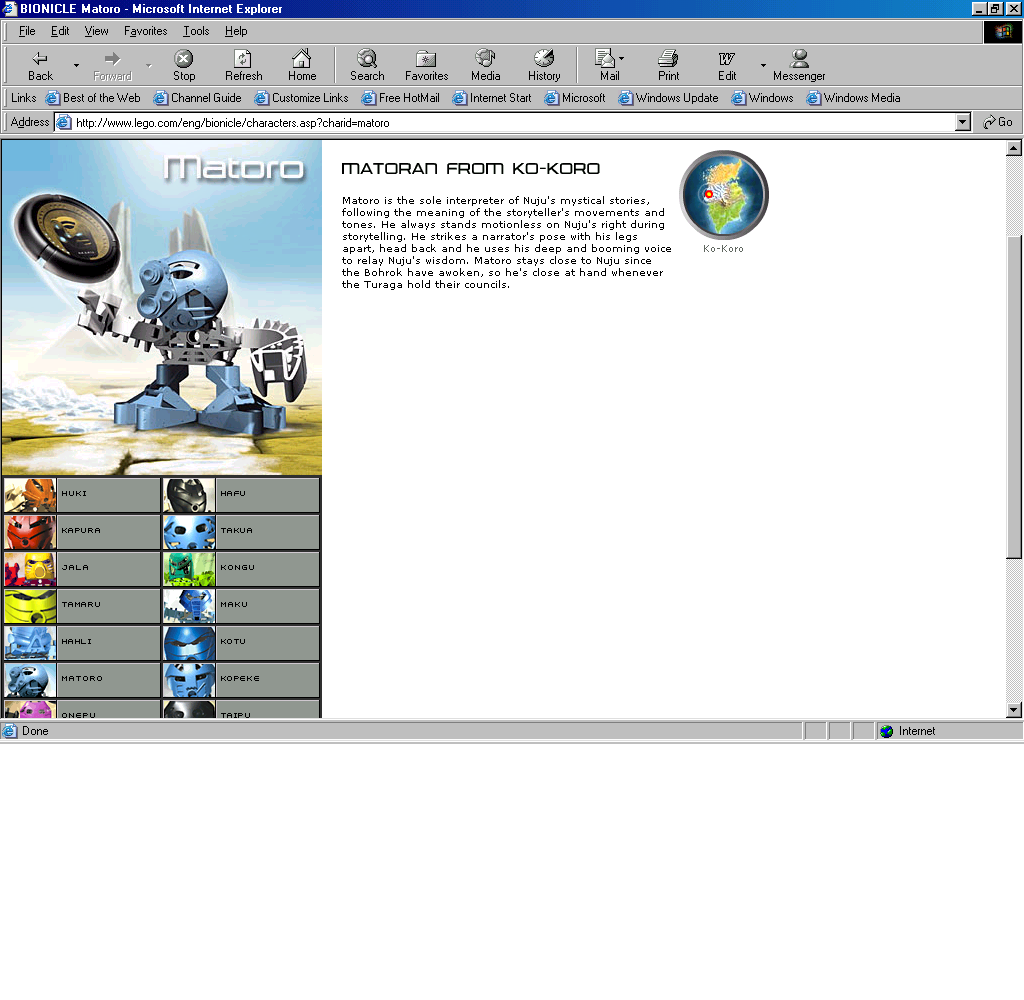Click the Links toolbar label

point(24,98)
